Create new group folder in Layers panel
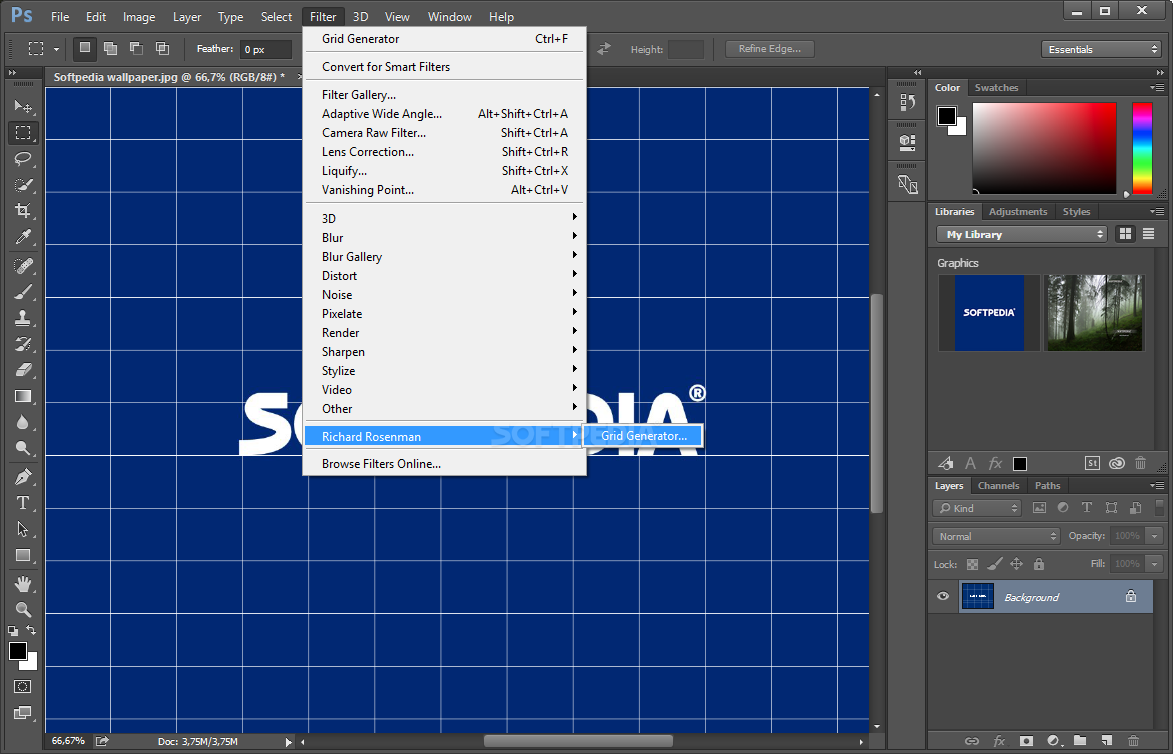 point(1079,741)
